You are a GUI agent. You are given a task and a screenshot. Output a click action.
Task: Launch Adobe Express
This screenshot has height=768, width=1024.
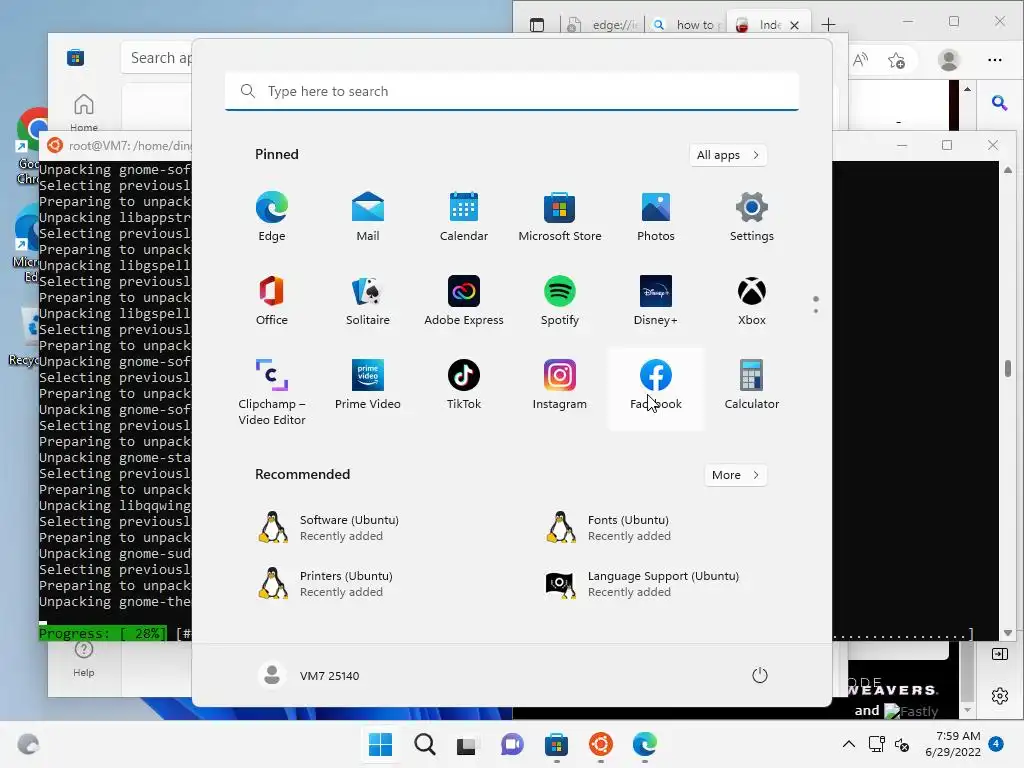click(x=464, y=300)
